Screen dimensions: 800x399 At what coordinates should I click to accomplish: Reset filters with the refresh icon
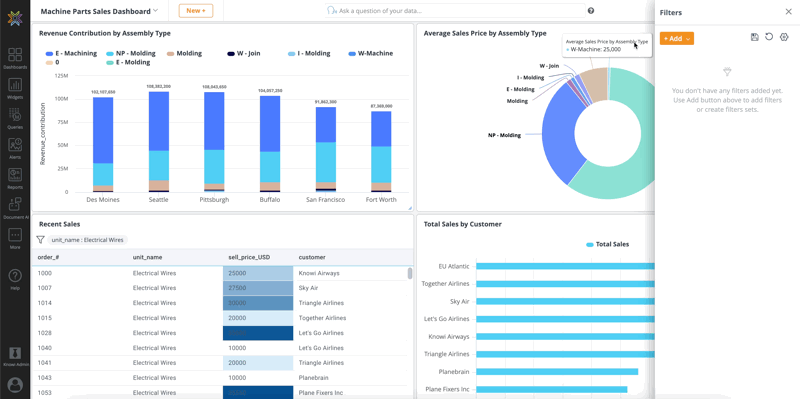click(769, 37)
